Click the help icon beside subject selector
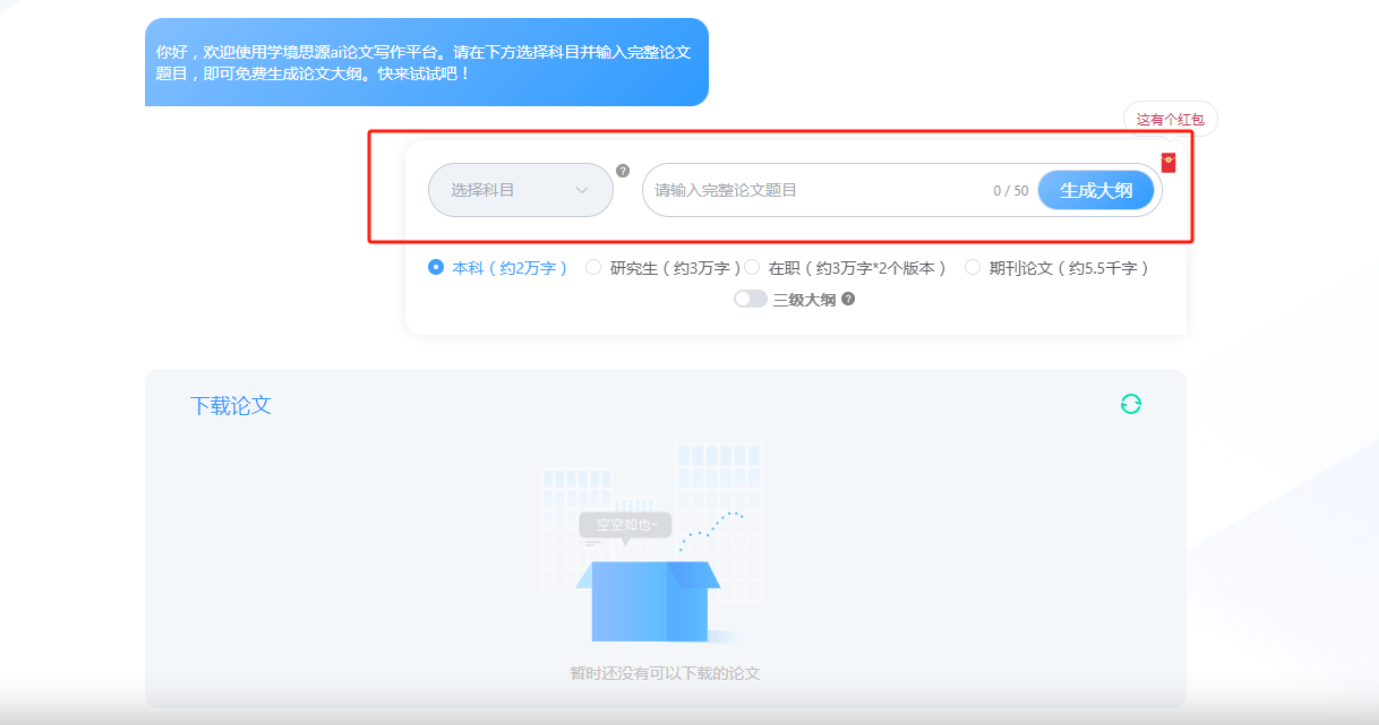 (625, 171)
